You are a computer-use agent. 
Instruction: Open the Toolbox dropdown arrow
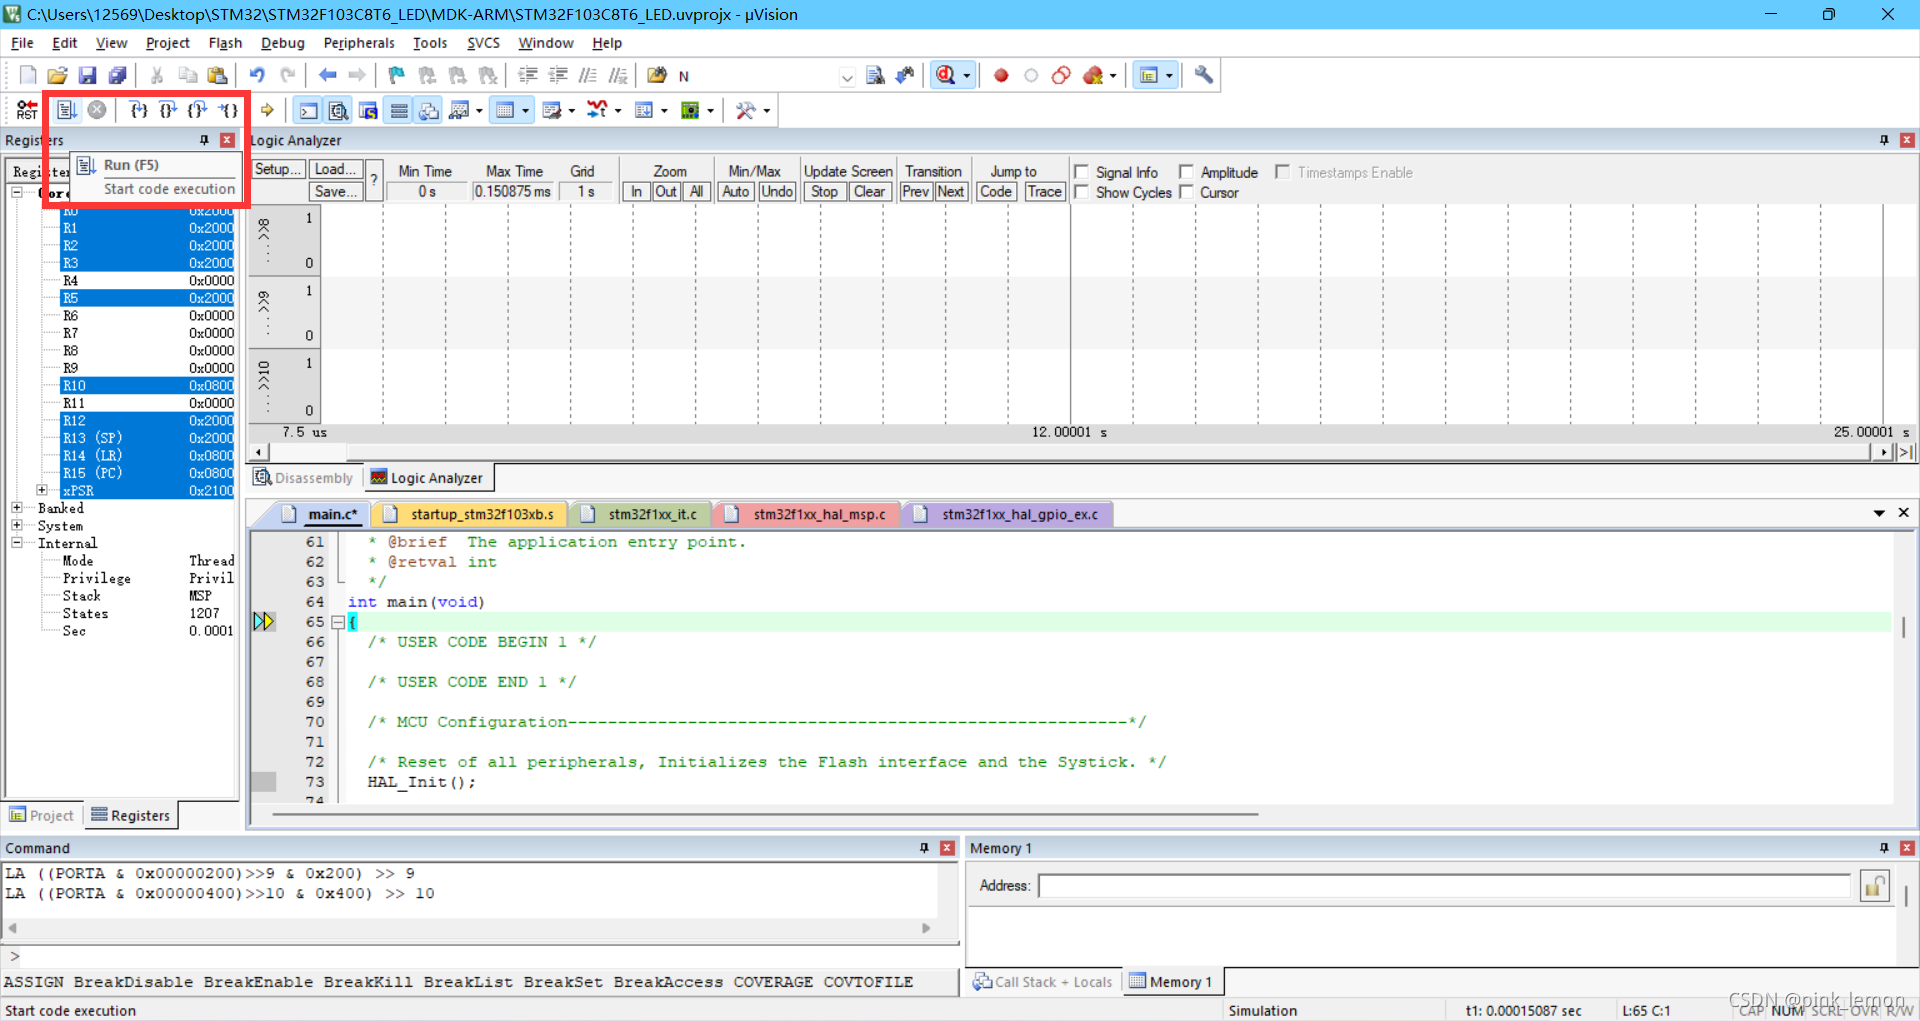coord(767,110)
